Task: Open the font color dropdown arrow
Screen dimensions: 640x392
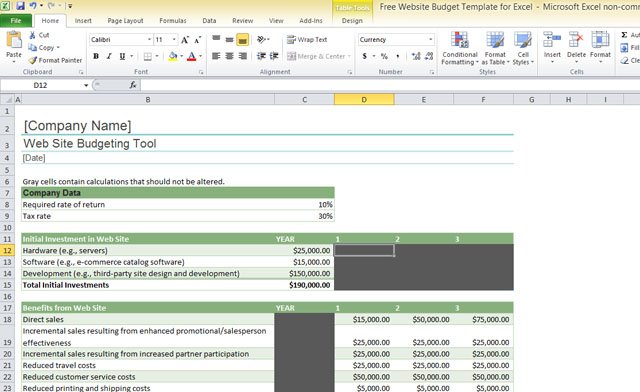Action: coord(200,56)
